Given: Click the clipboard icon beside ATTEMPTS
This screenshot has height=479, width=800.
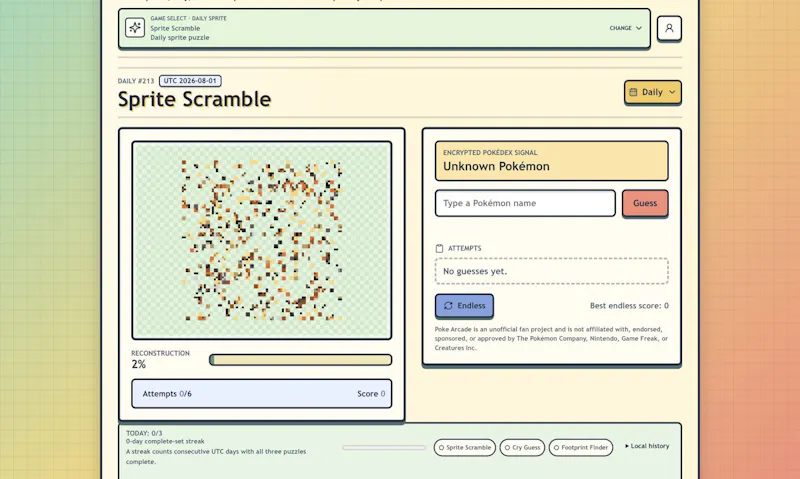Looking at the screenshot, I should [x=439, y=248].
